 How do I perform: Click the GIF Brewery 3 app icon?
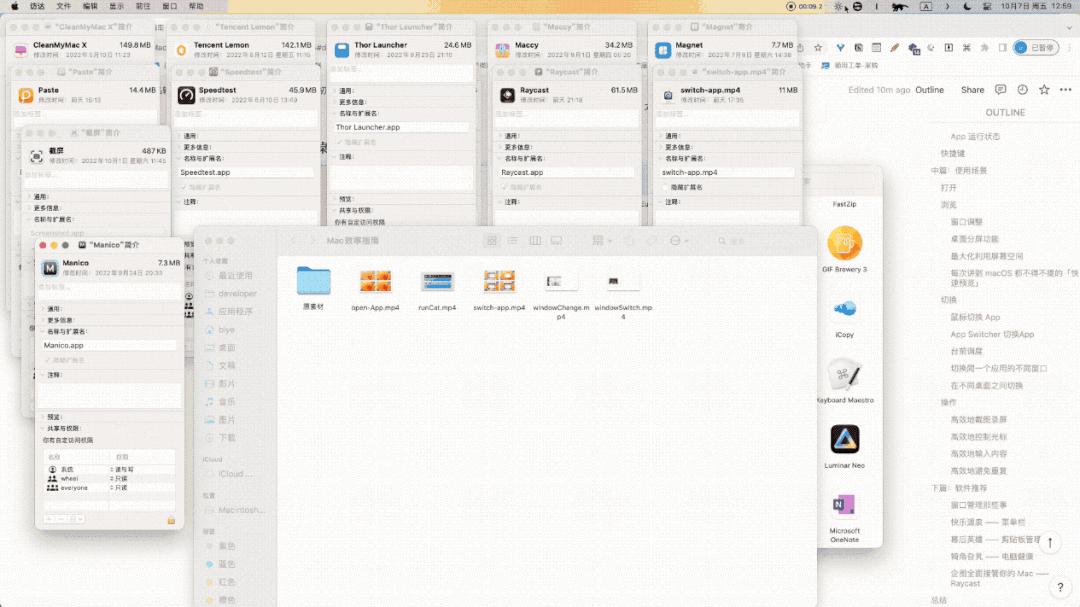coord(844,244)
